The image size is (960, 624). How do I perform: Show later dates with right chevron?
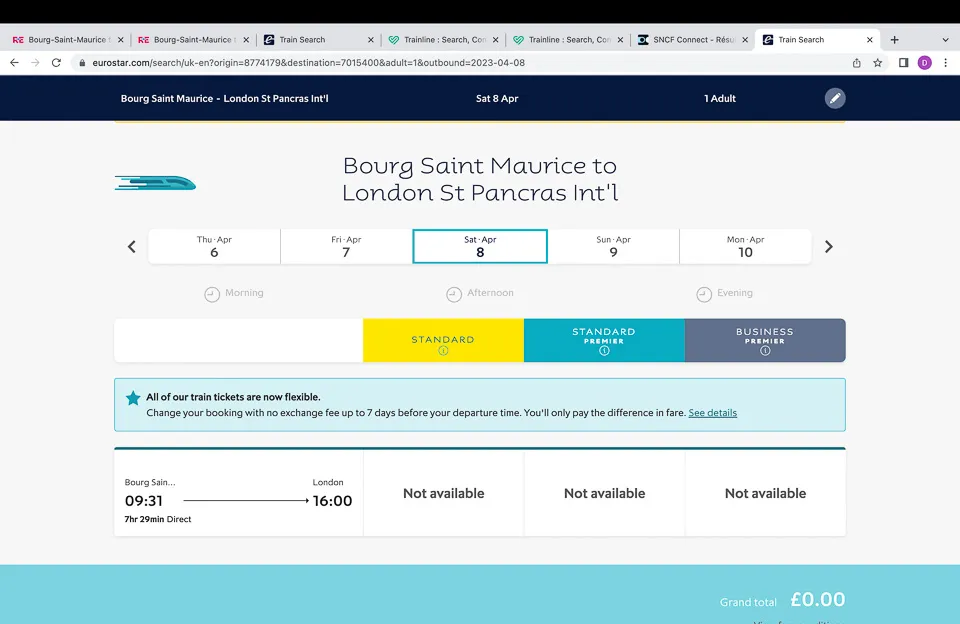click(828, 247)
